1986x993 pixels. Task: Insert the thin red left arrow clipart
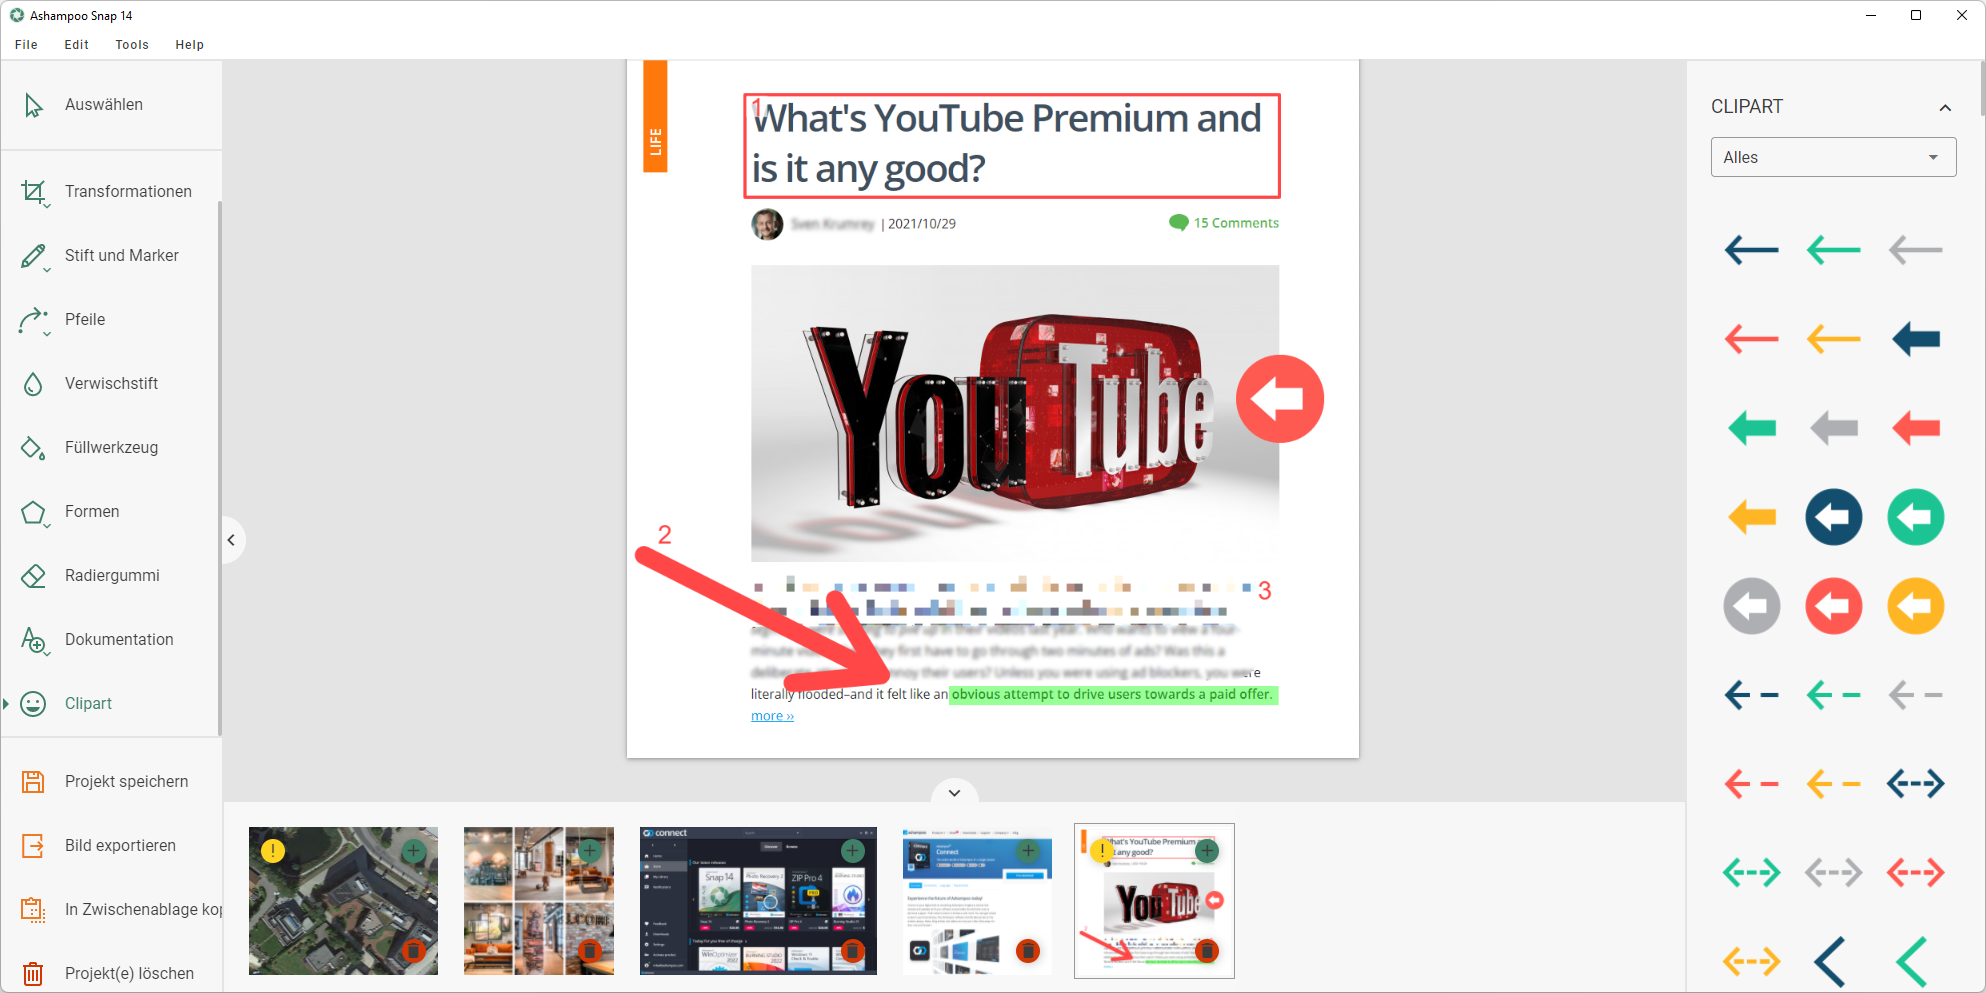coord(1752,338)
